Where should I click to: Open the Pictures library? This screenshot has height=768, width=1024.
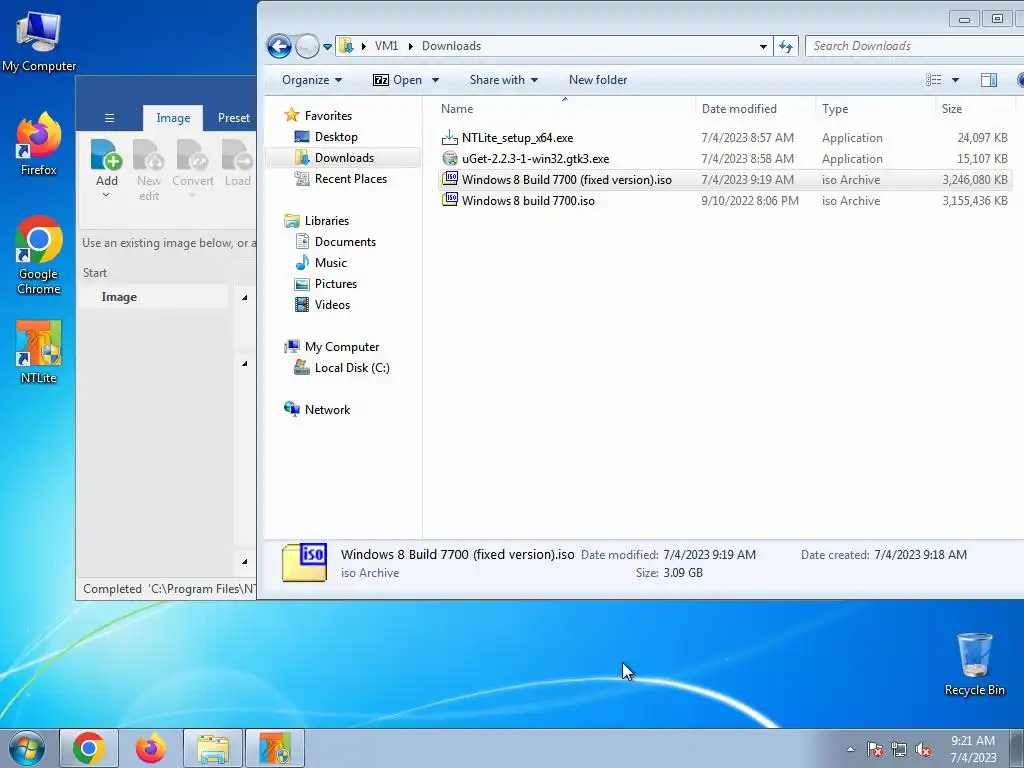pyautogui.click(x=336, y=283)
